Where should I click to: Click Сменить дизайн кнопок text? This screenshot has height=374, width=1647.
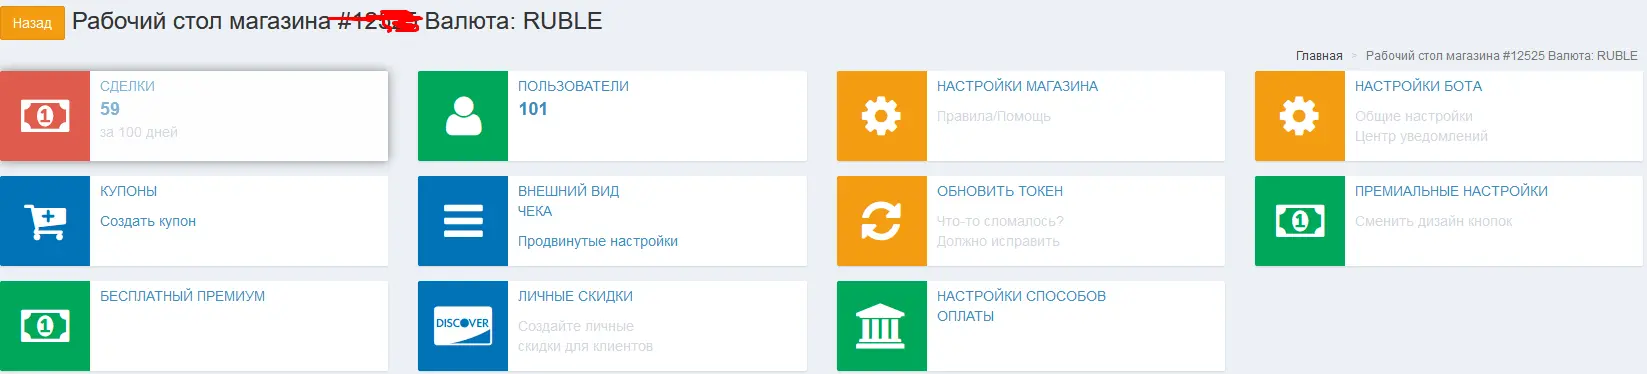1433,221
